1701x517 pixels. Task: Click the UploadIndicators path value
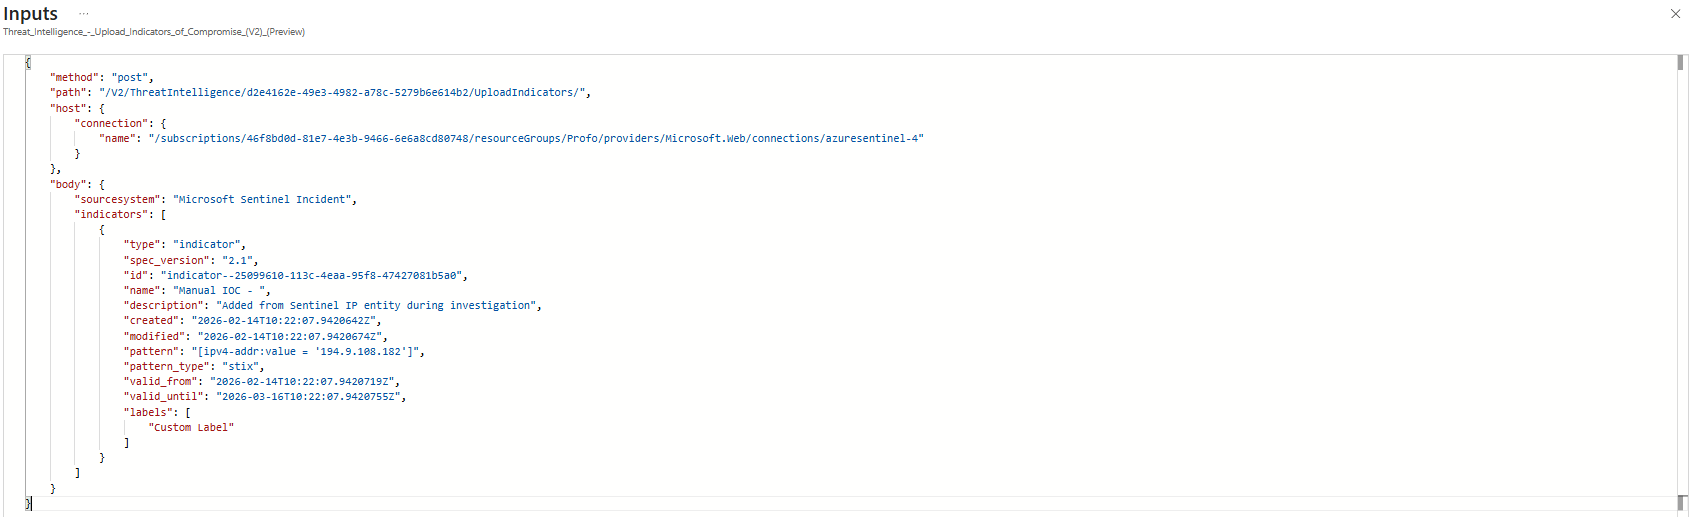click(344, 93)
